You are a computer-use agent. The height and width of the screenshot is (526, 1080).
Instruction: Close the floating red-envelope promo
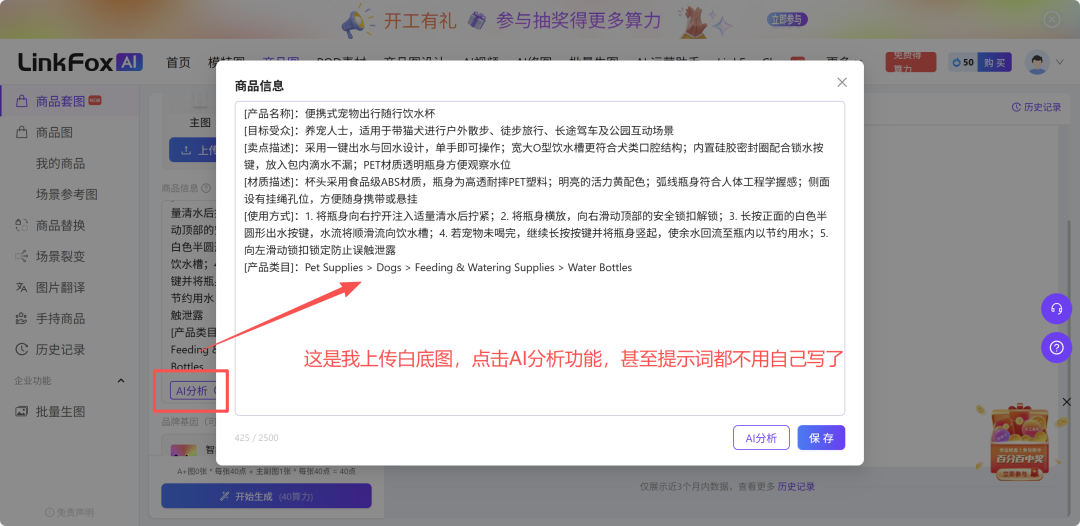point(1066,401)
